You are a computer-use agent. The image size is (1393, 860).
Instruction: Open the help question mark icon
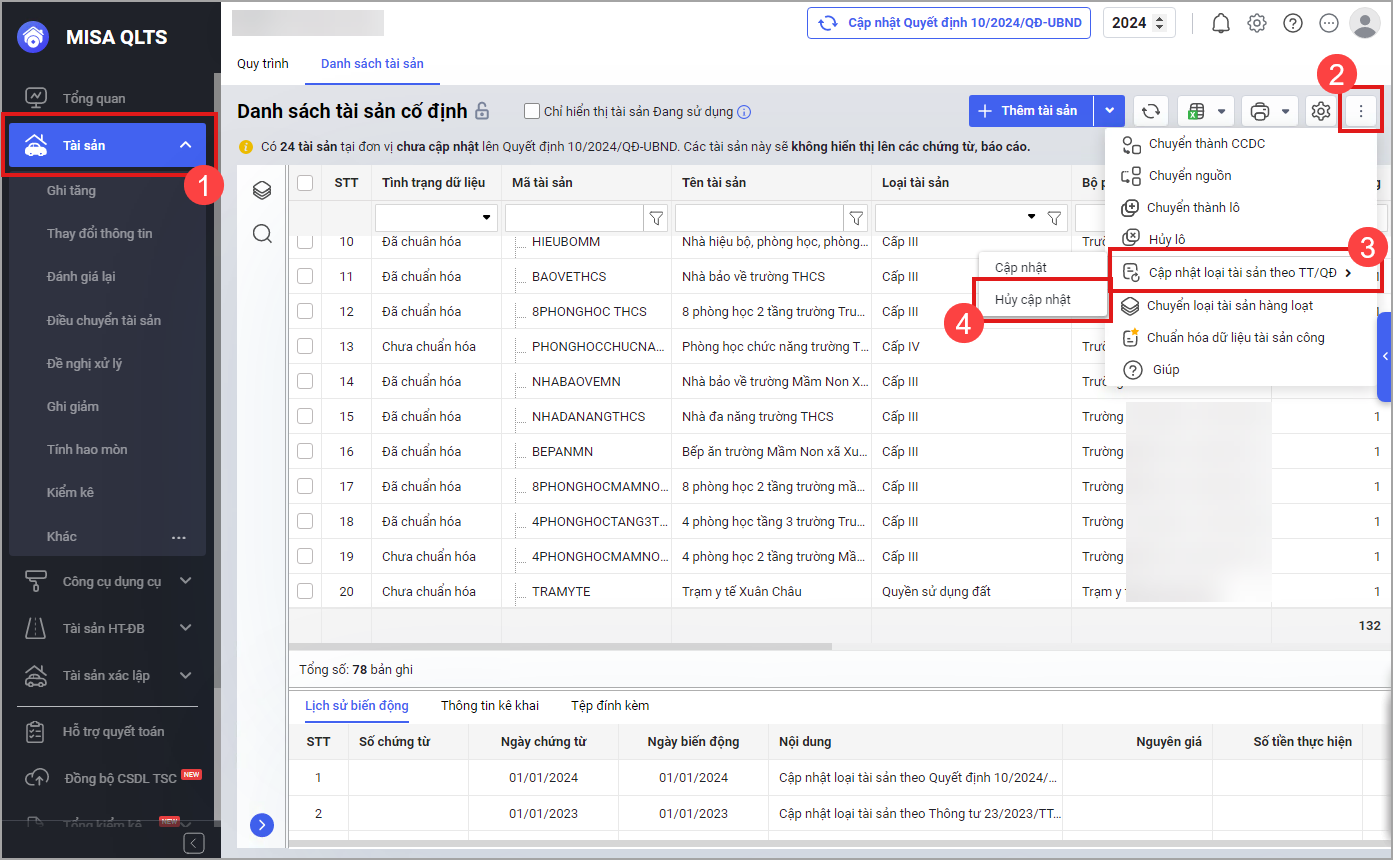click(1293, 23)
